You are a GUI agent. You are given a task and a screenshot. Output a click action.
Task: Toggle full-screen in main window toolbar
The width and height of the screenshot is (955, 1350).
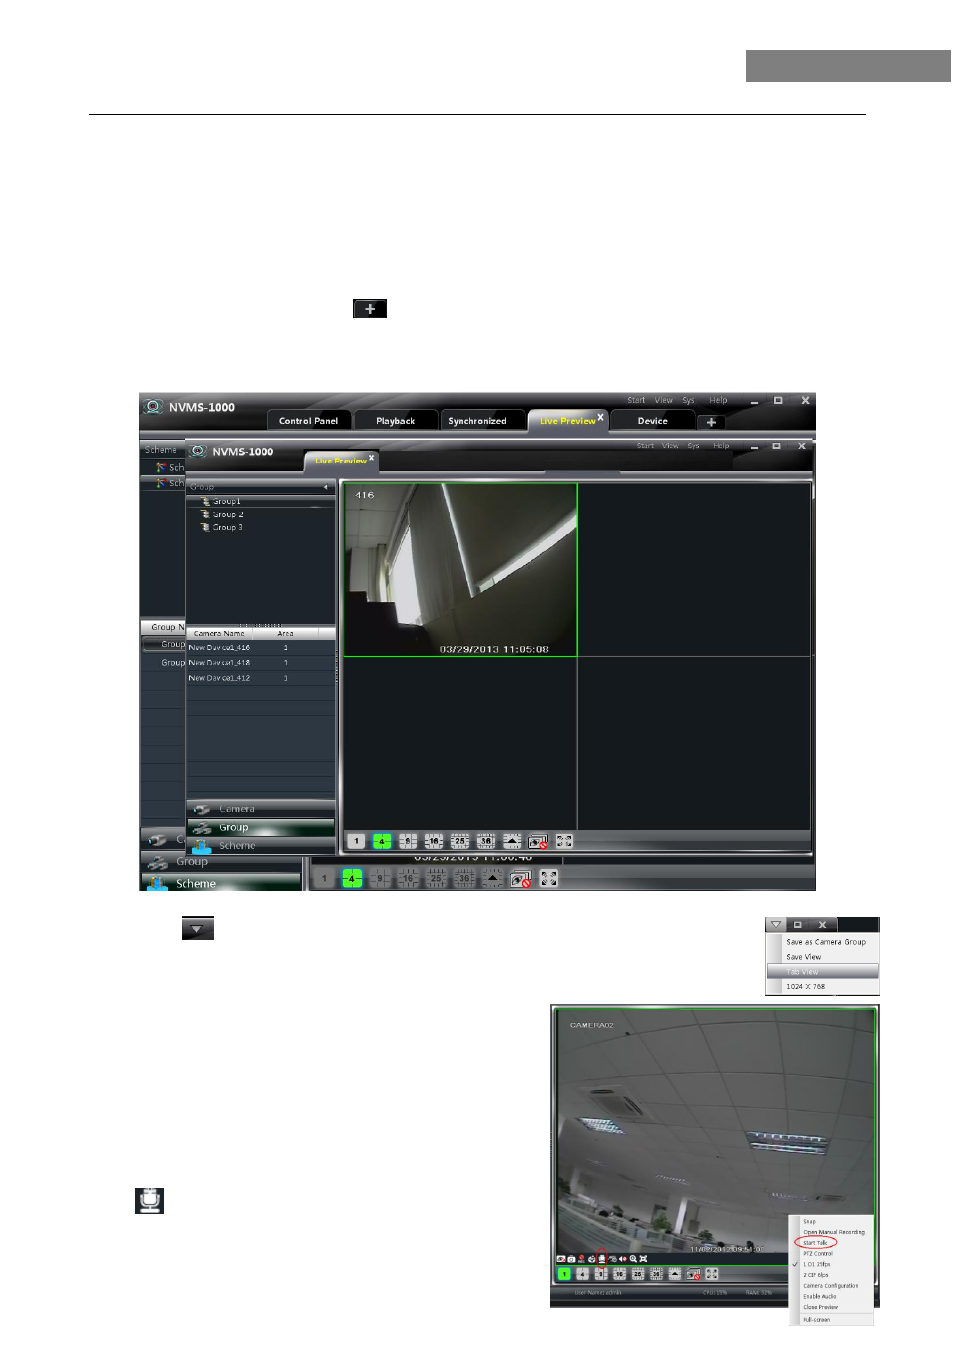coord(549,879)
